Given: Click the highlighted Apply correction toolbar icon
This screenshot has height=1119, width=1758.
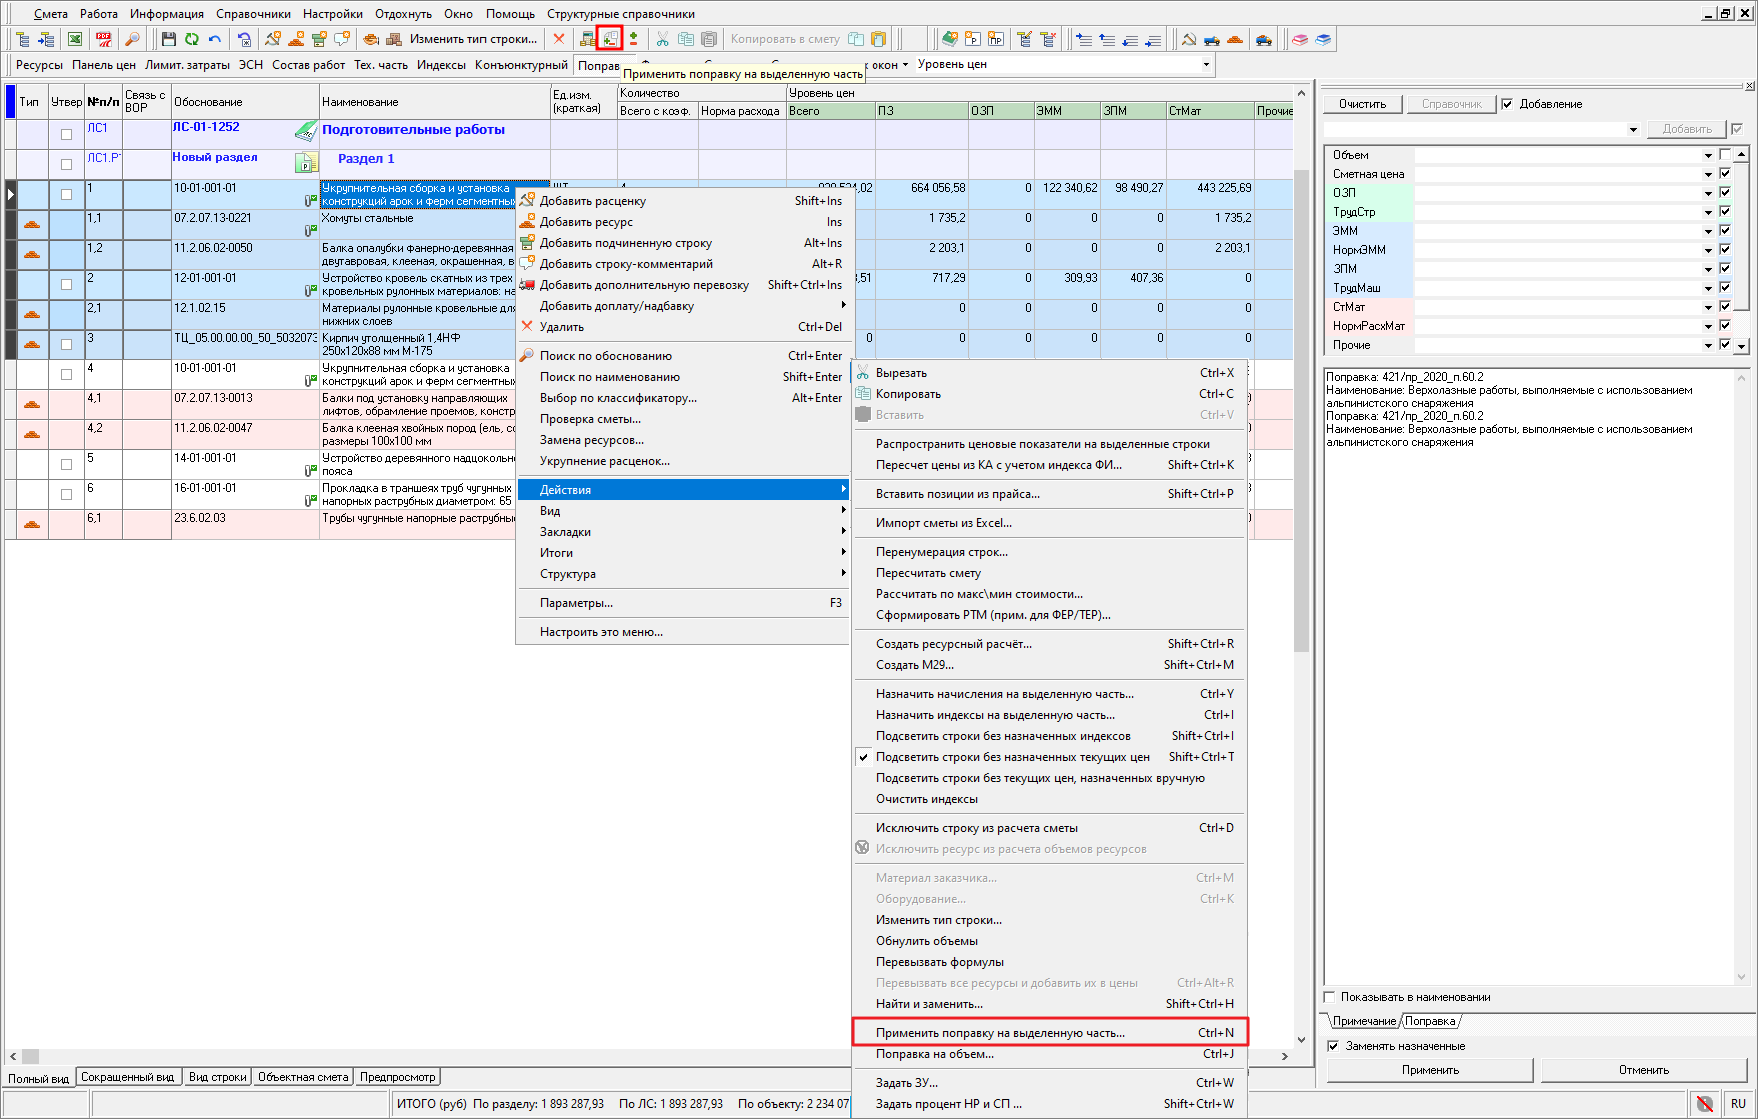Looking at the screenshot, I should click(x=609, y=39).
